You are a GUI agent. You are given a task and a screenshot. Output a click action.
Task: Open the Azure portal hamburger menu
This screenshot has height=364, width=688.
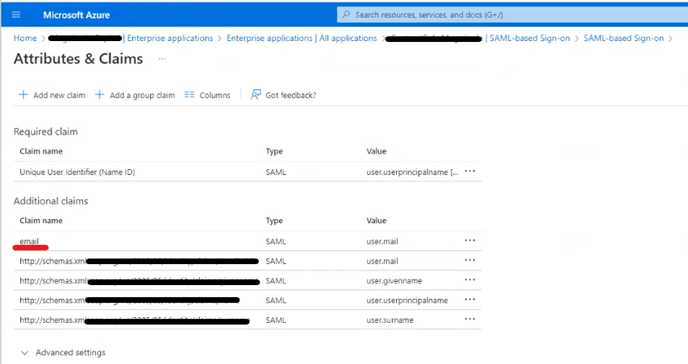pyautogui.click(x=16, y=15)
